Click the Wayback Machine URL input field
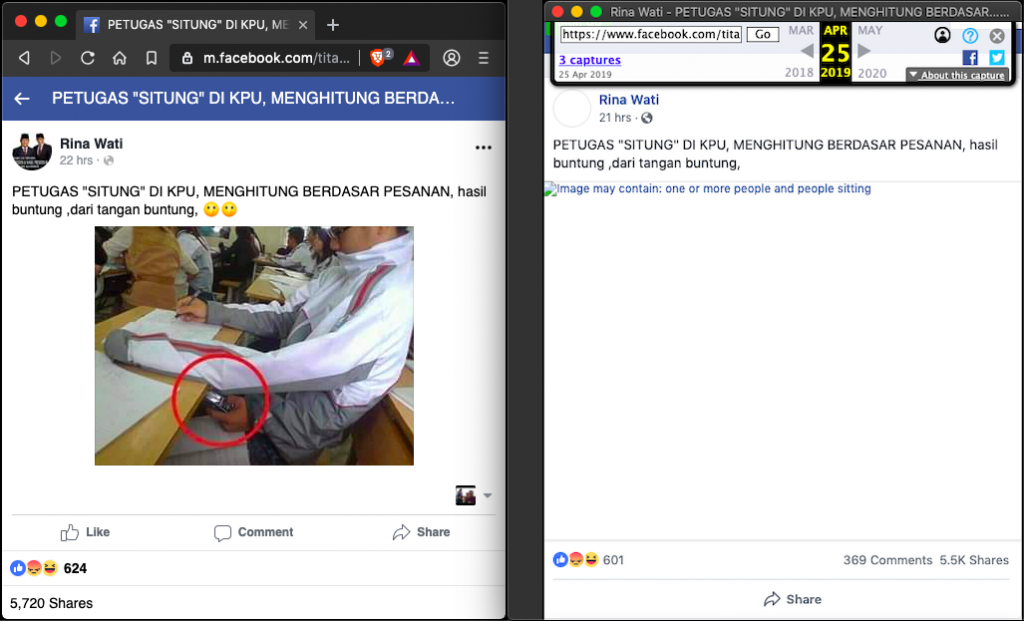The height and width of the screenshot is (621, 1024). 650,34
